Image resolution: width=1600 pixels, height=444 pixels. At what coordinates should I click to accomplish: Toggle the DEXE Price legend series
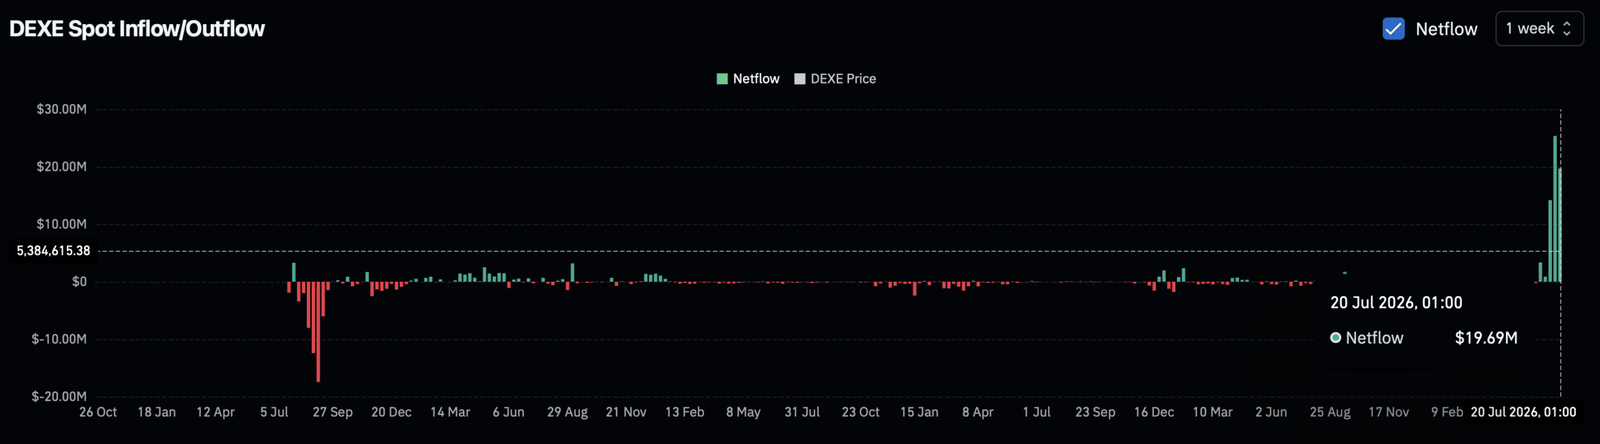(835, 79)
